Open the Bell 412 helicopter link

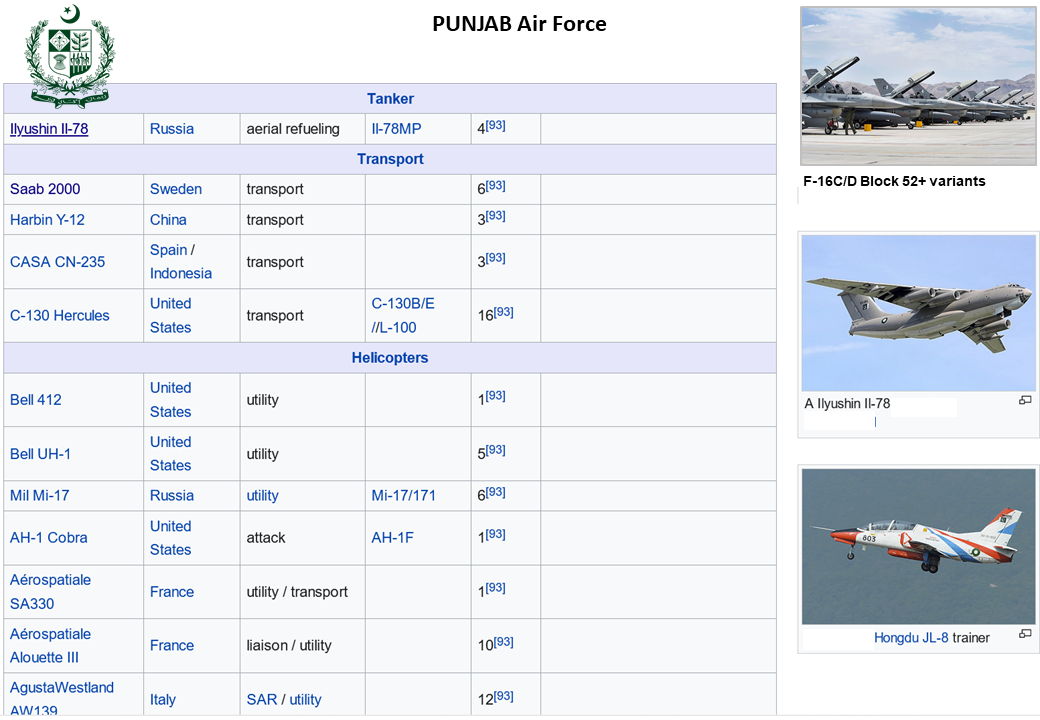click(36, 400)
